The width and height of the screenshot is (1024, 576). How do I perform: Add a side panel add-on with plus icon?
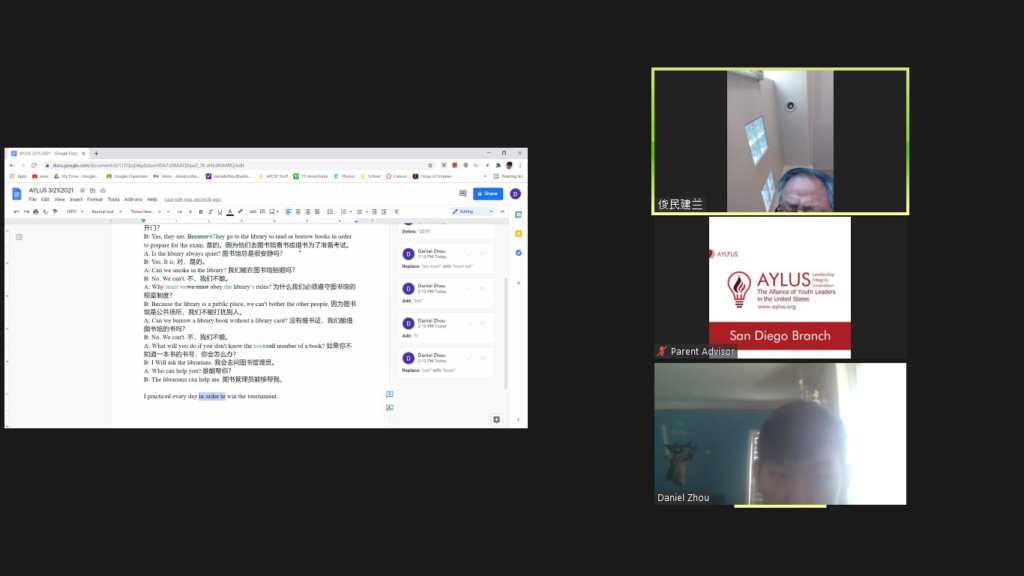point(519,283)
